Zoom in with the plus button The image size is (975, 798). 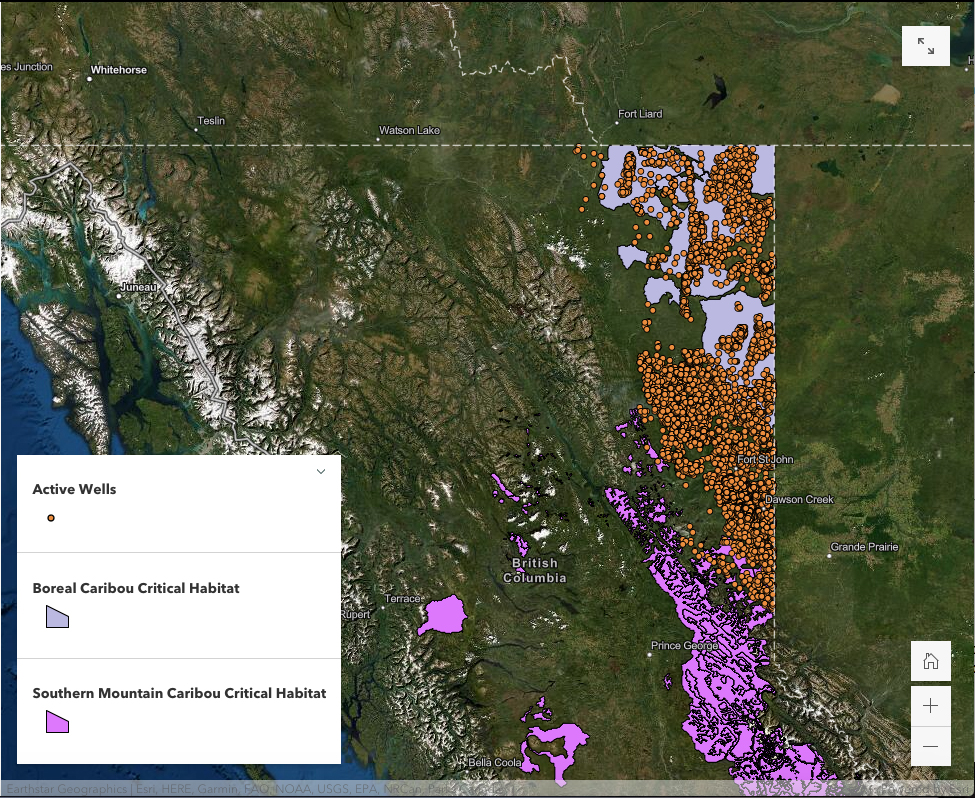[930, 705]
